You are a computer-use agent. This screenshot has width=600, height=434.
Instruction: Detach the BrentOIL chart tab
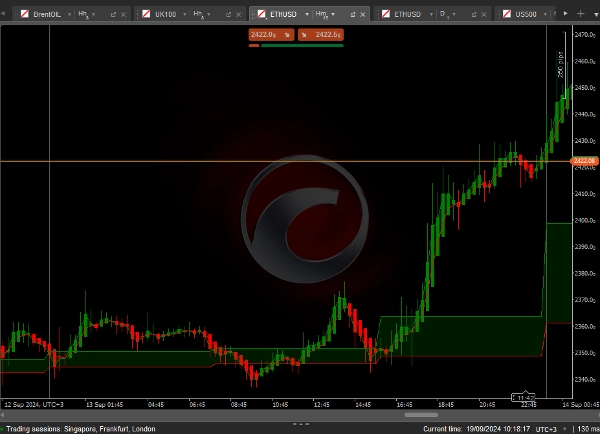pyautogui.click(x=112, y=15)
